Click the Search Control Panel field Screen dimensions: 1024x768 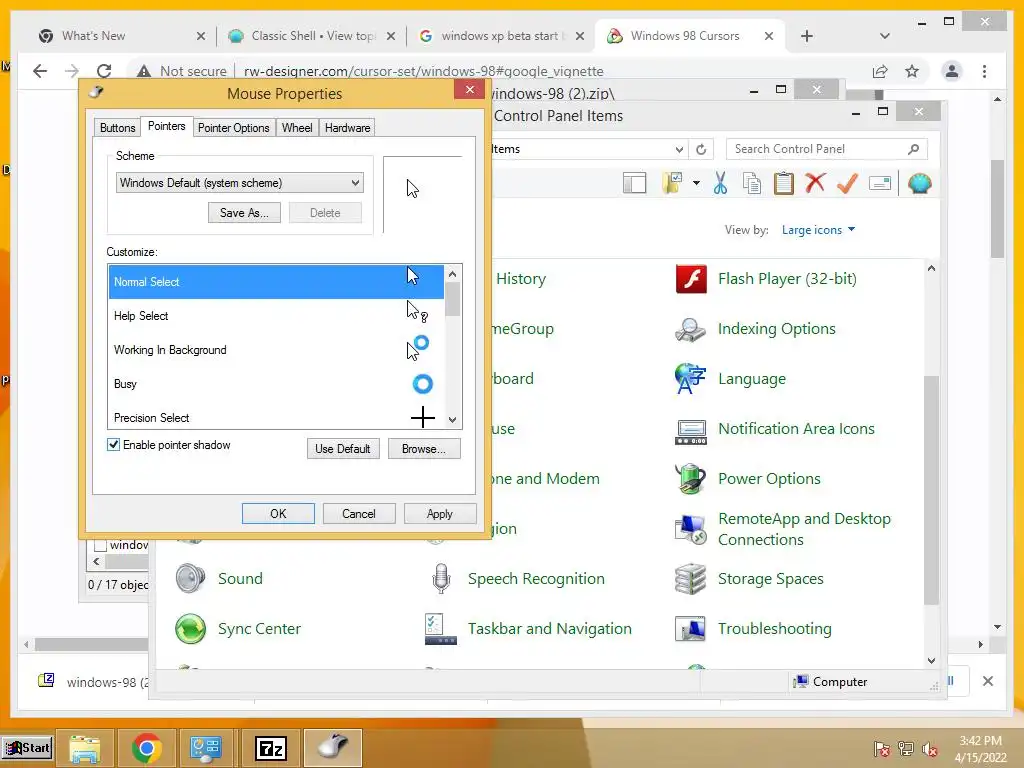(x=826, y=149)
